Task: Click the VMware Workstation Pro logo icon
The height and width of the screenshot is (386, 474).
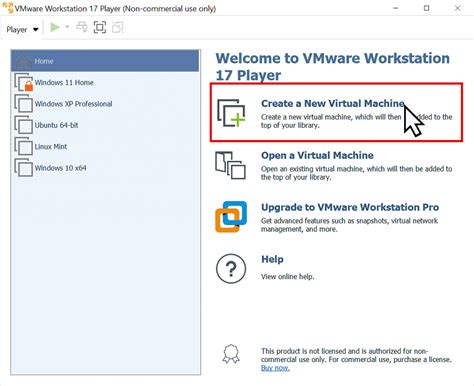Action: (231, 217)
